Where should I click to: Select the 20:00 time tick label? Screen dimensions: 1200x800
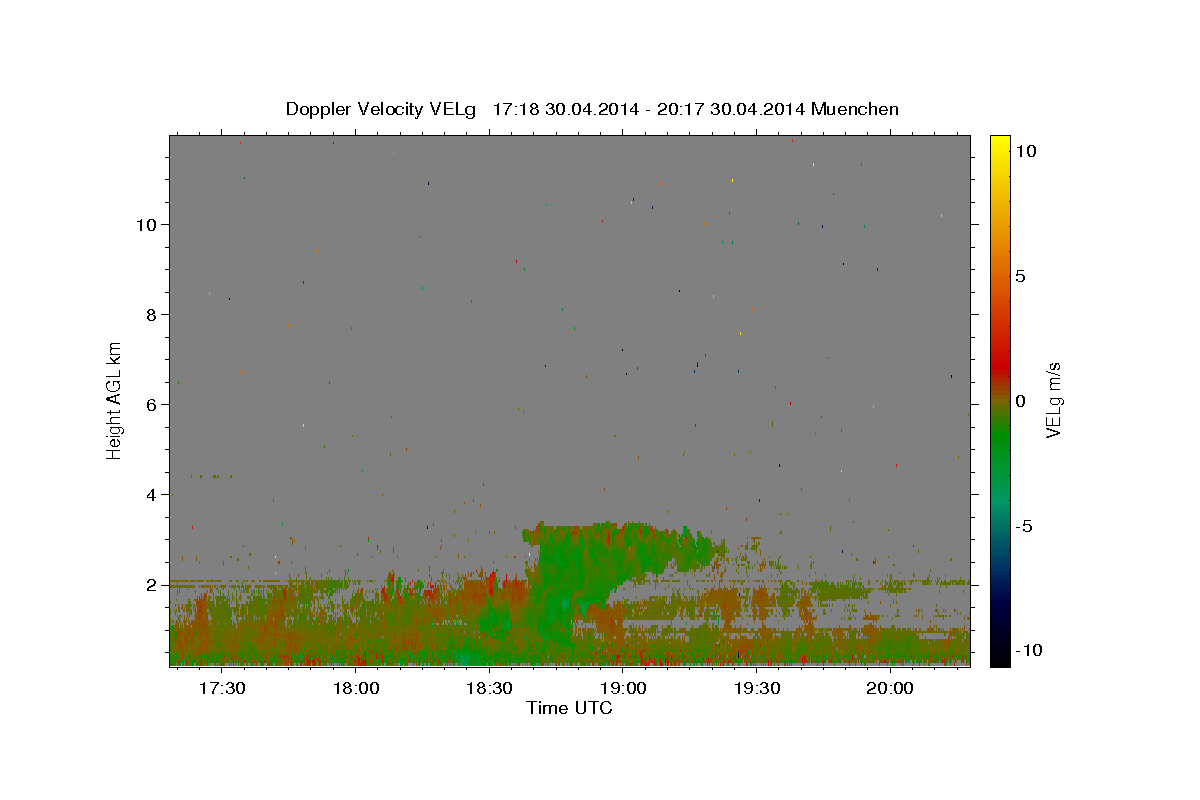coord(889,689)
